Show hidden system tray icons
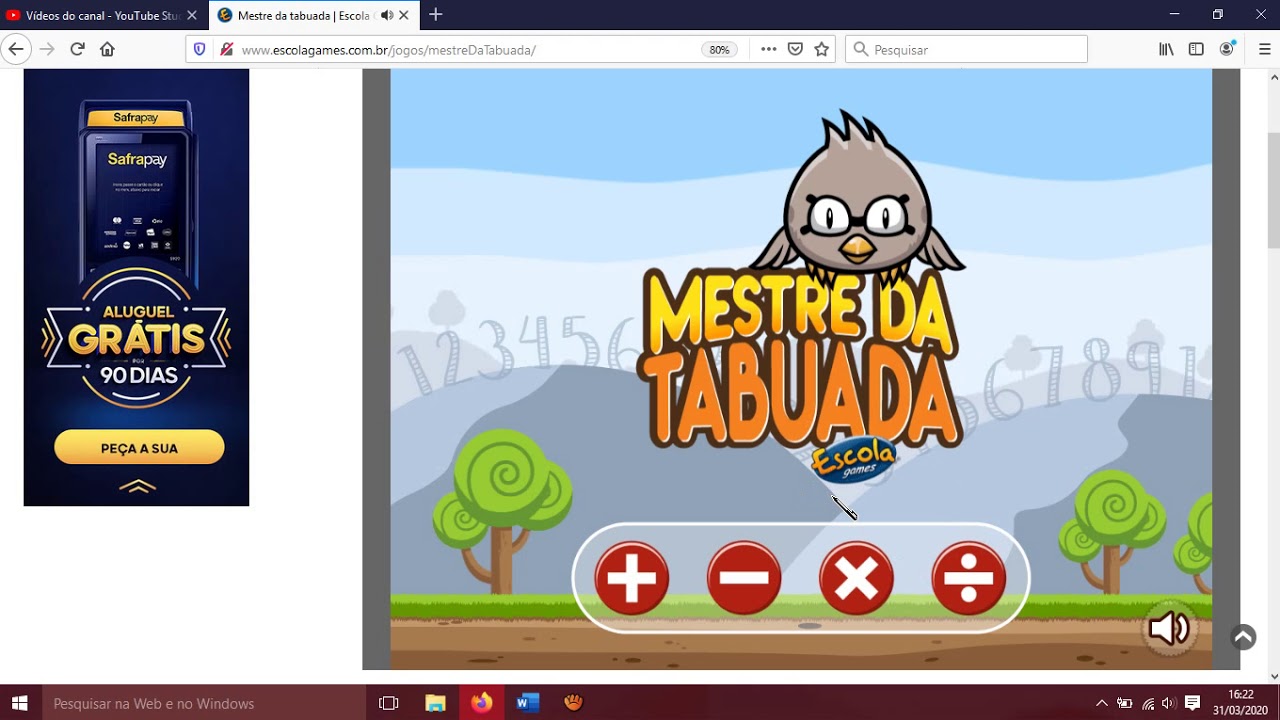Screen dimensions: 1280x720 click(x=1102, y=703)
